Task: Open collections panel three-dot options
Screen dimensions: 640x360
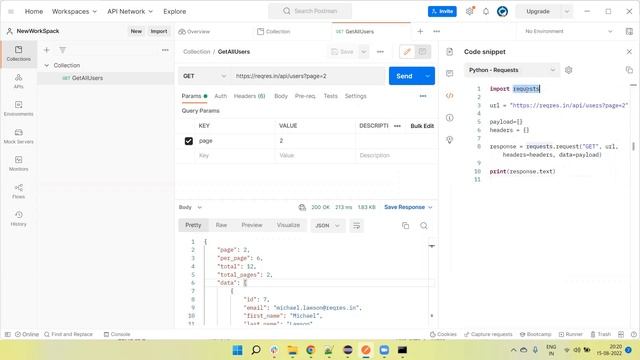Action: pyautogui.click(x=165, y=50)
